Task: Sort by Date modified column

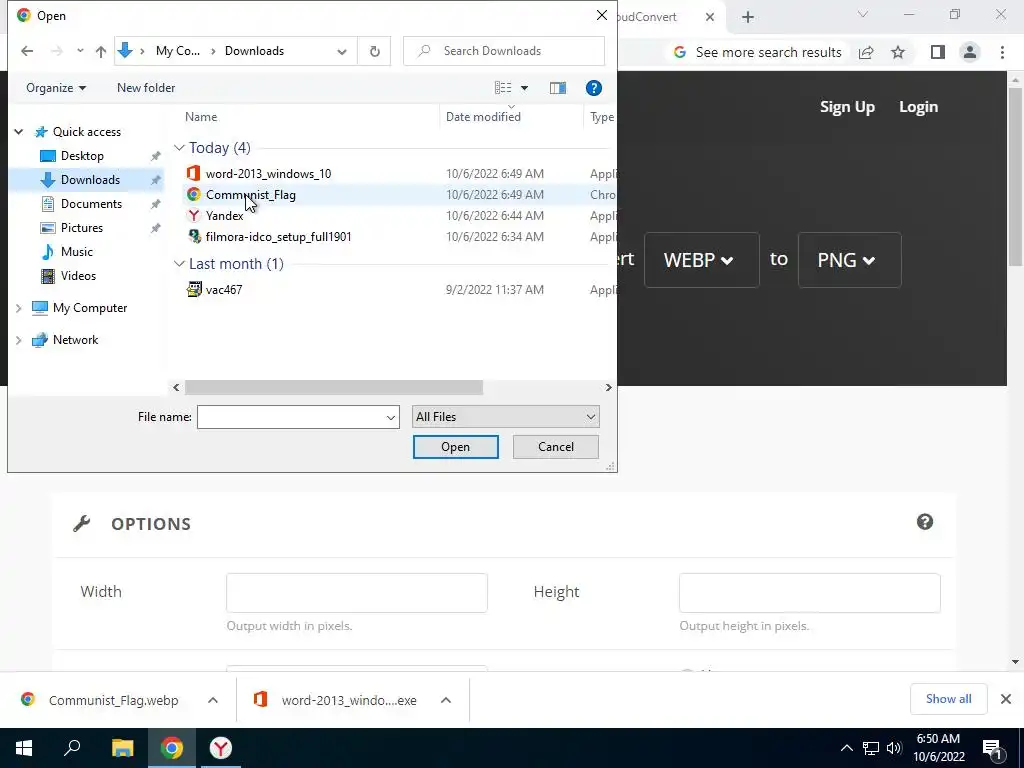Action: [x=483, y=117]
